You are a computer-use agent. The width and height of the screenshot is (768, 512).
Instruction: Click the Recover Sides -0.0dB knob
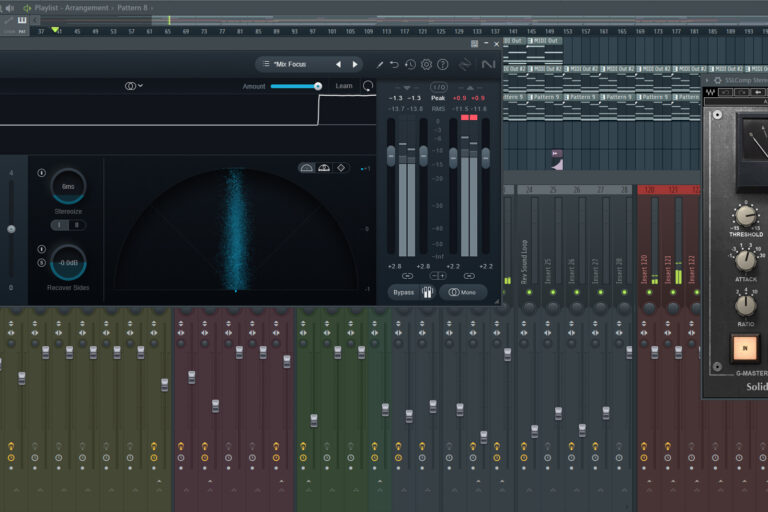coord(68,263)
